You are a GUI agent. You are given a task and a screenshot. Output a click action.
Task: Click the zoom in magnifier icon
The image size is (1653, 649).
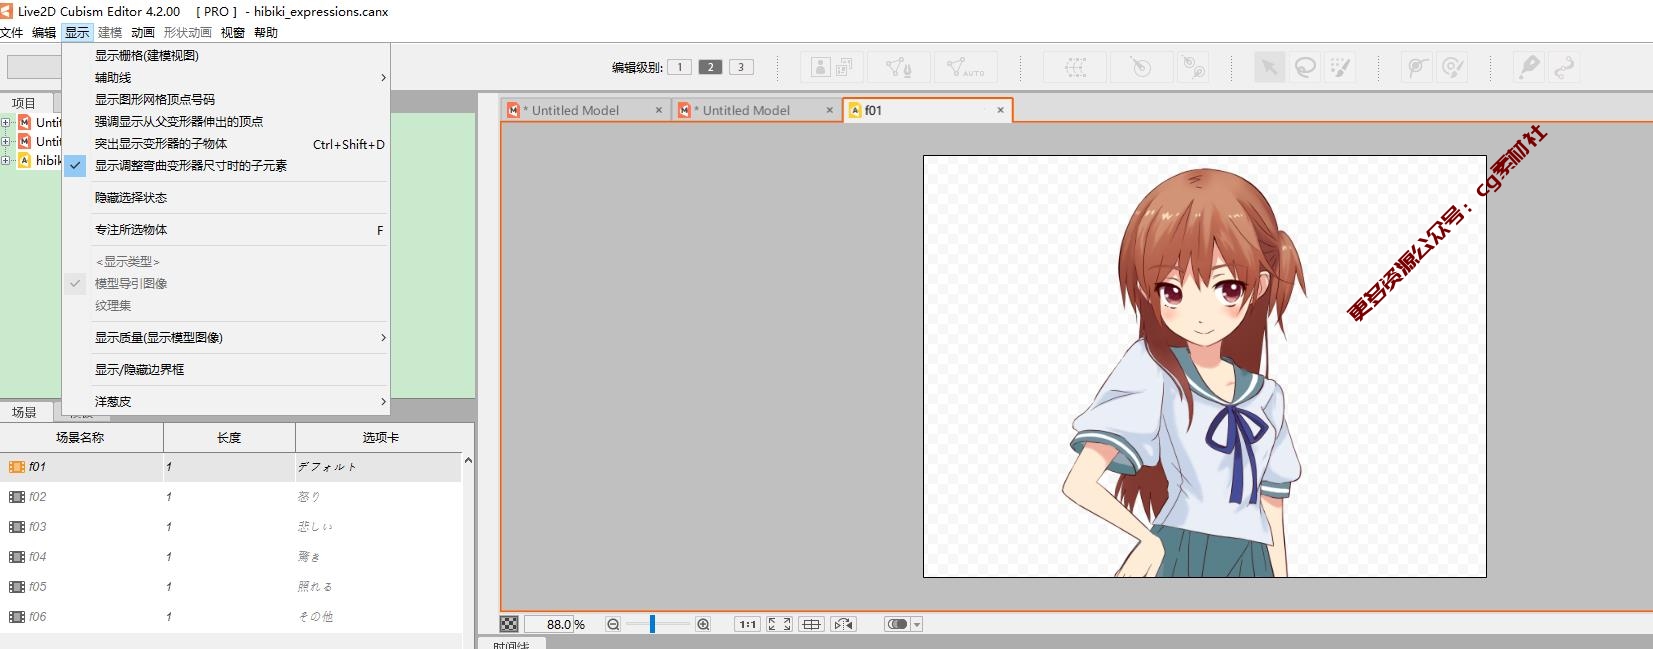[703, 624]
